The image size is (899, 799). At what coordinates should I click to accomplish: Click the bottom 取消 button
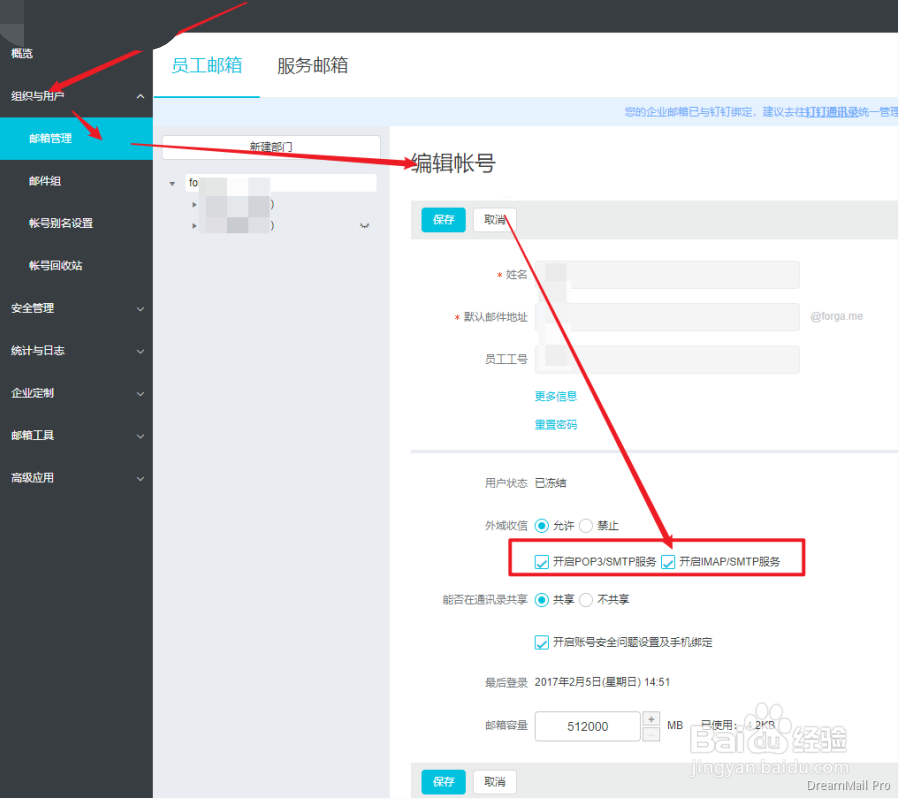(x=495, y=782)
